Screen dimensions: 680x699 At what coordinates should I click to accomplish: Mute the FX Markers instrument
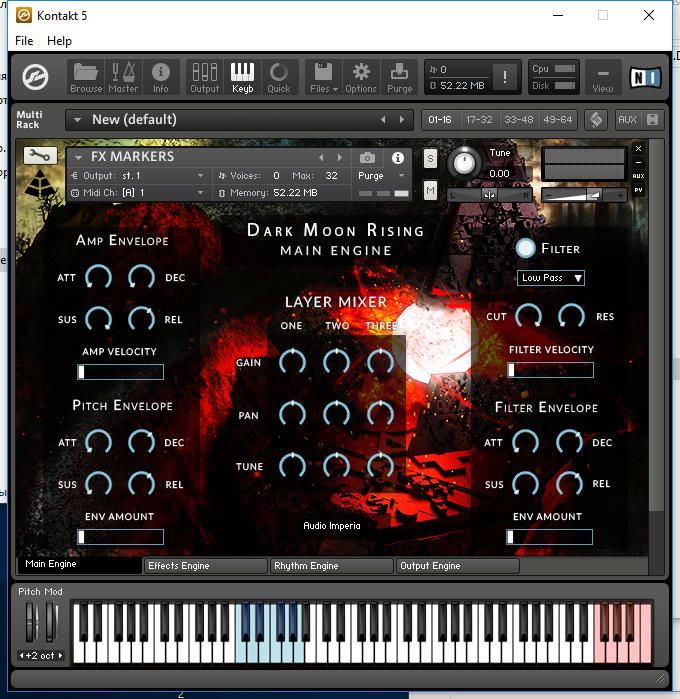[x=430, y=189]
